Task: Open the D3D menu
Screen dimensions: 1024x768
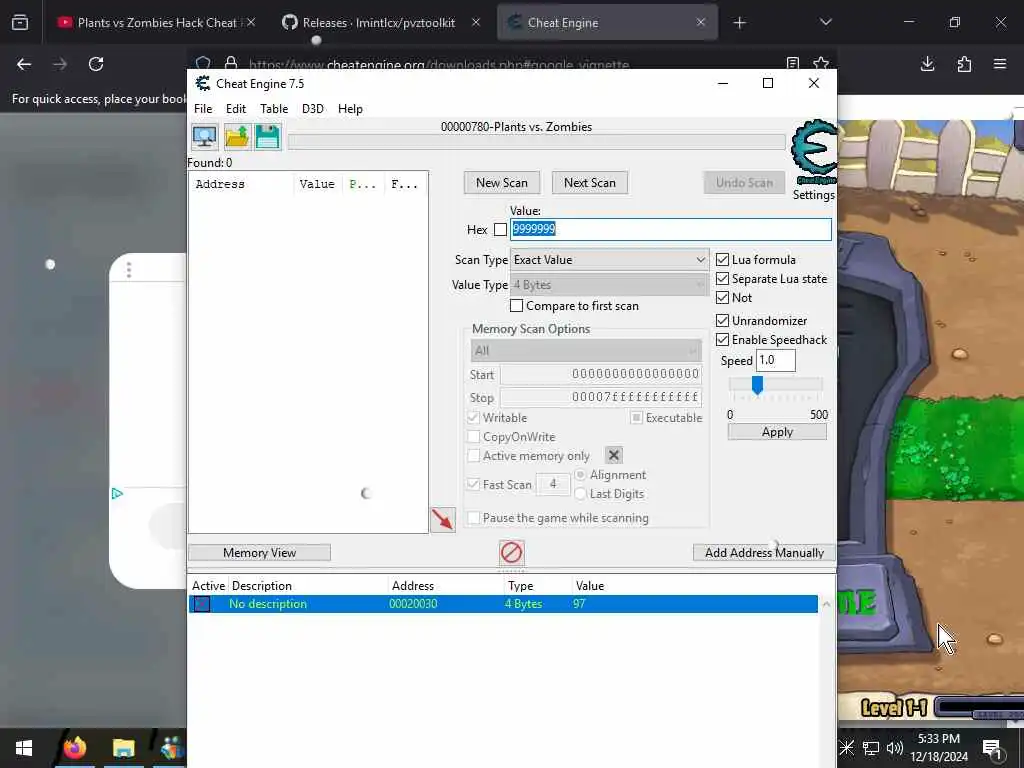Action: tap(312, 108)
